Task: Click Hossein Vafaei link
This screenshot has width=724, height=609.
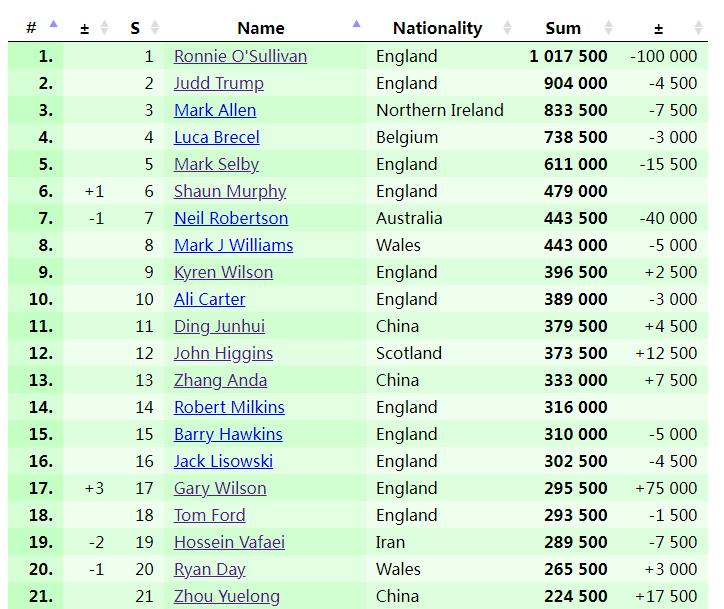Action: (x=229, y=542)
